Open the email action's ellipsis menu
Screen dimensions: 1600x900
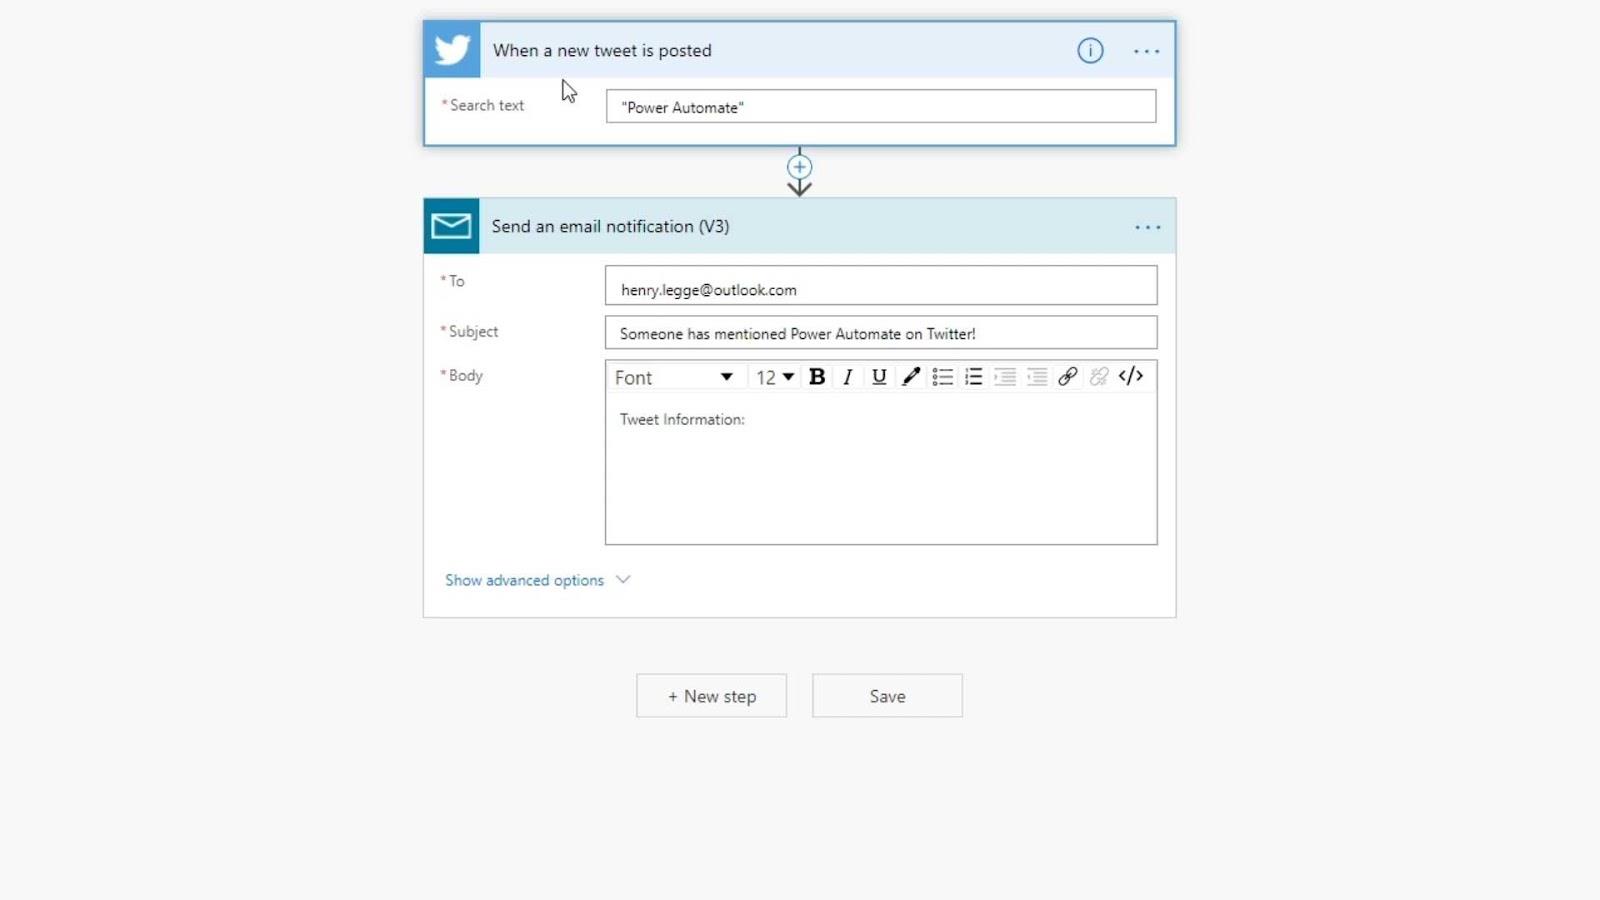pyautogui.click(x=1148, y=227)
